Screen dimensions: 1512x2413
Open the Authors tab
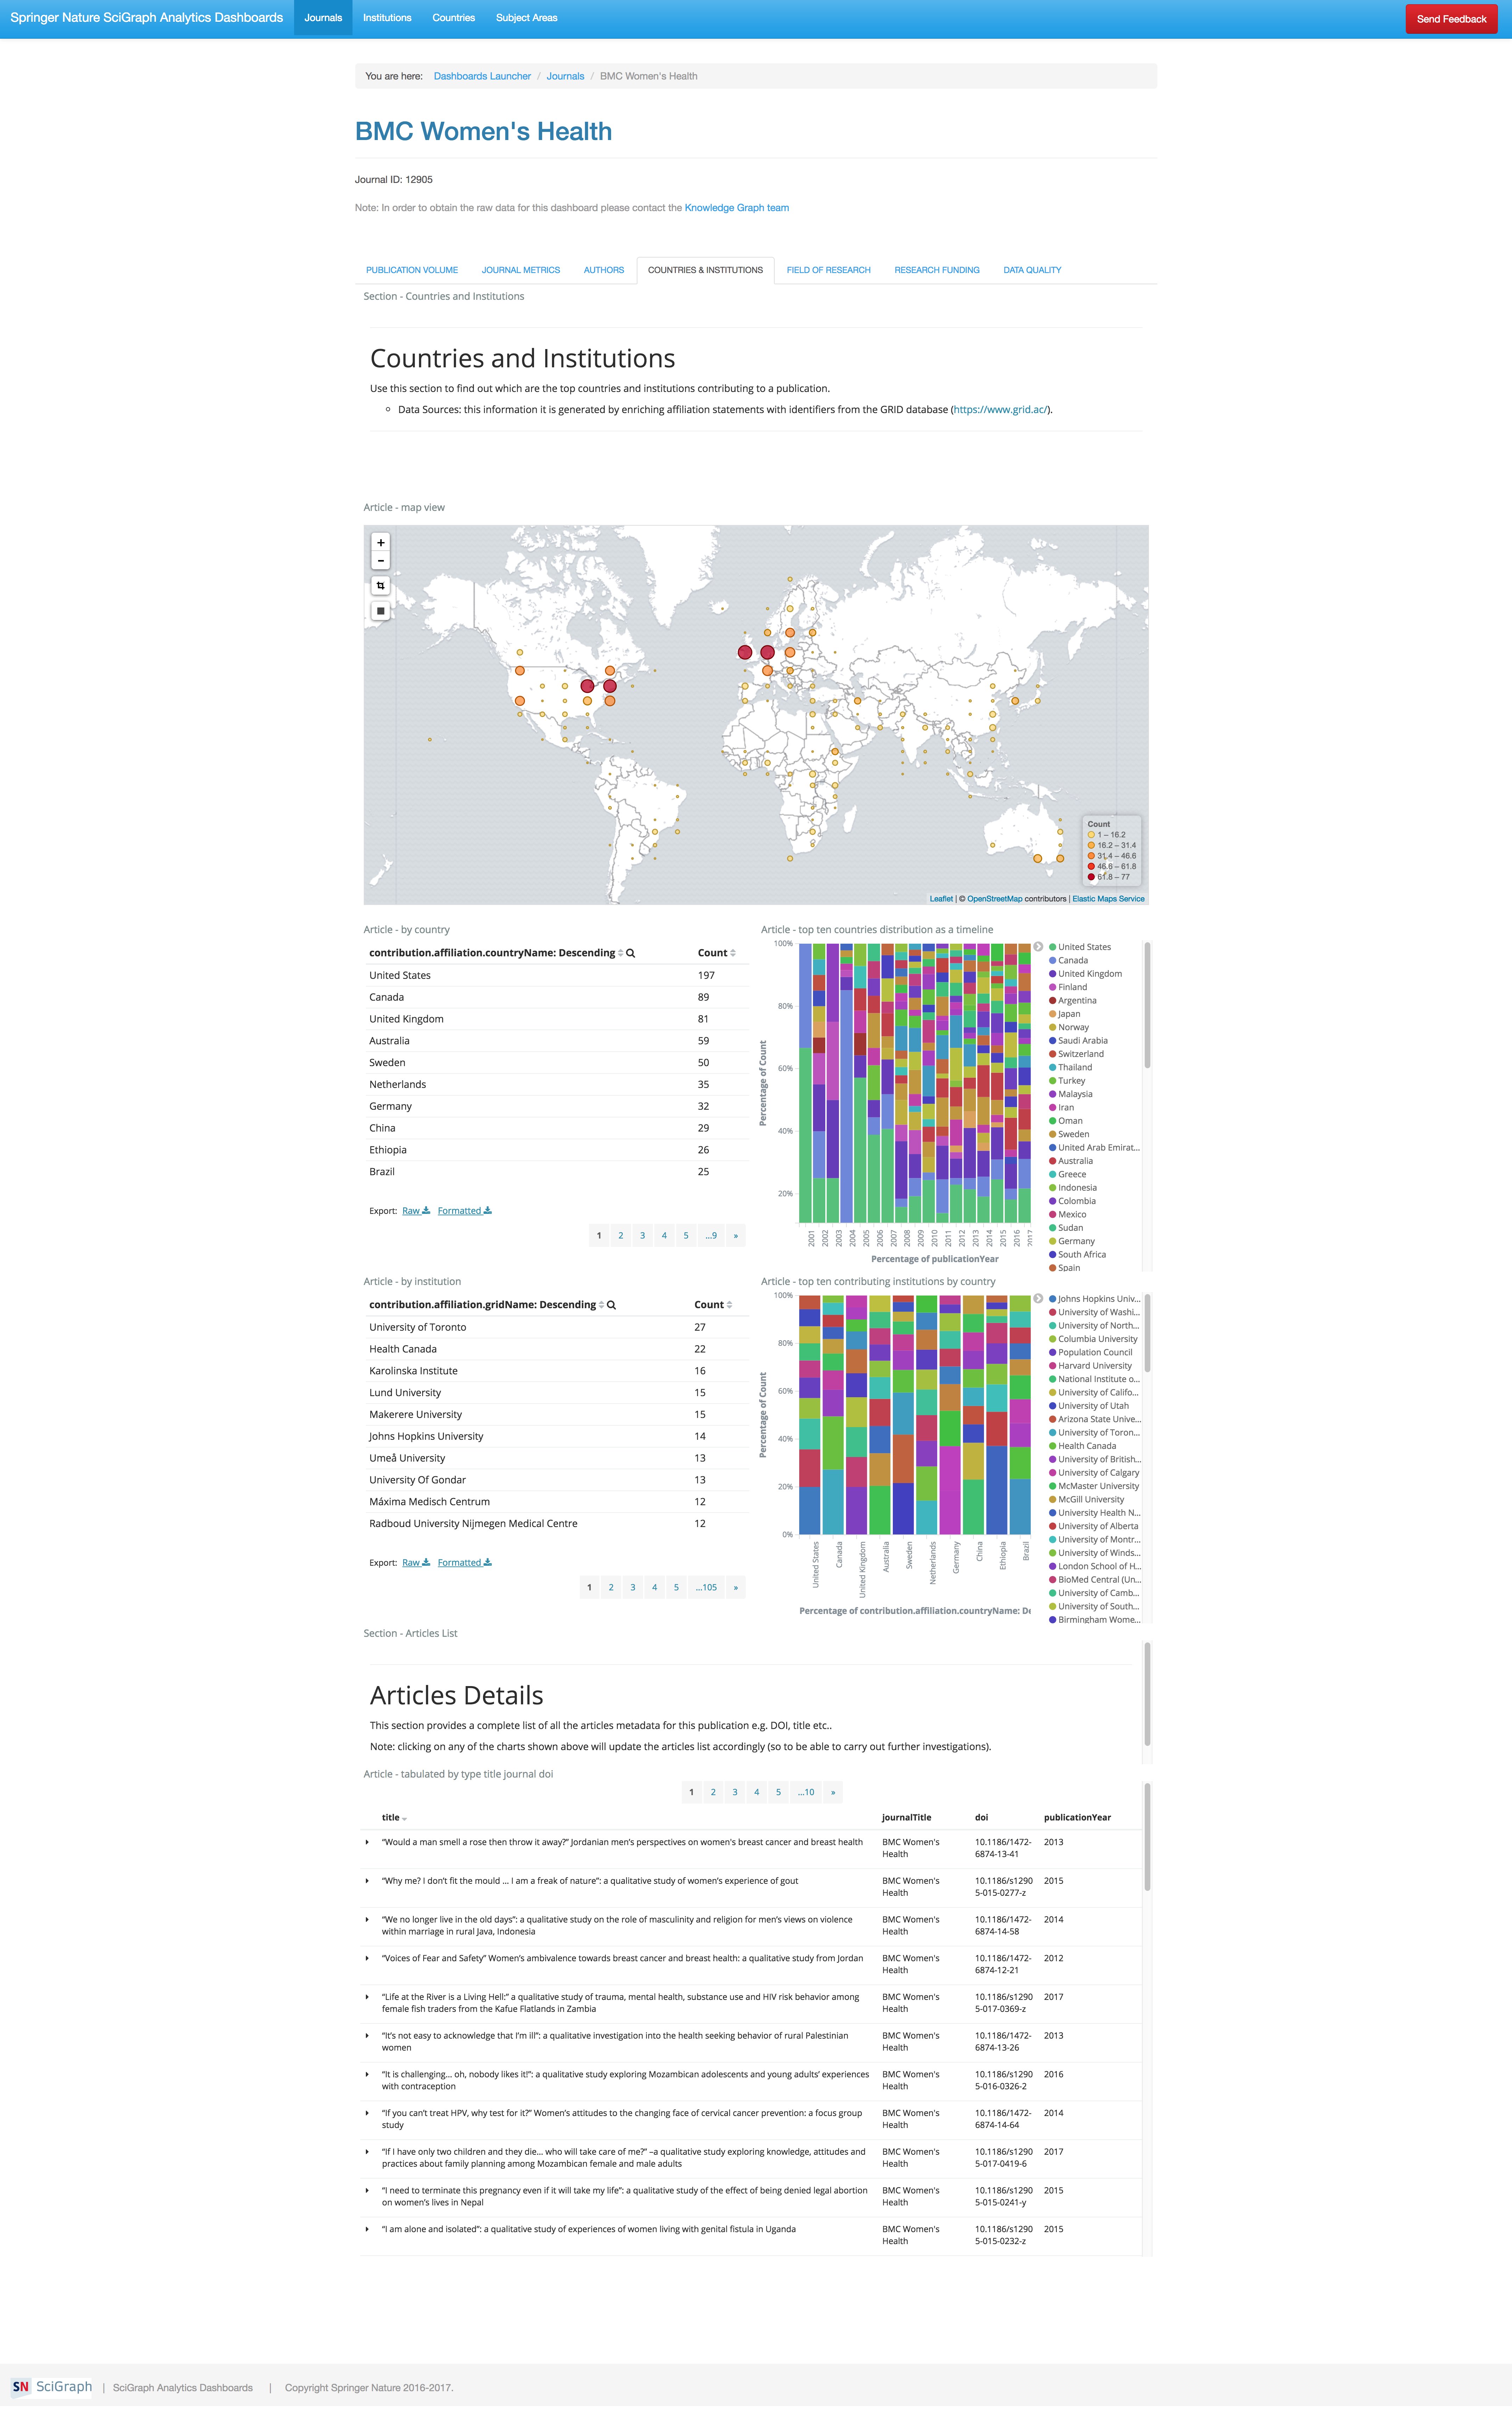(604, 270)
